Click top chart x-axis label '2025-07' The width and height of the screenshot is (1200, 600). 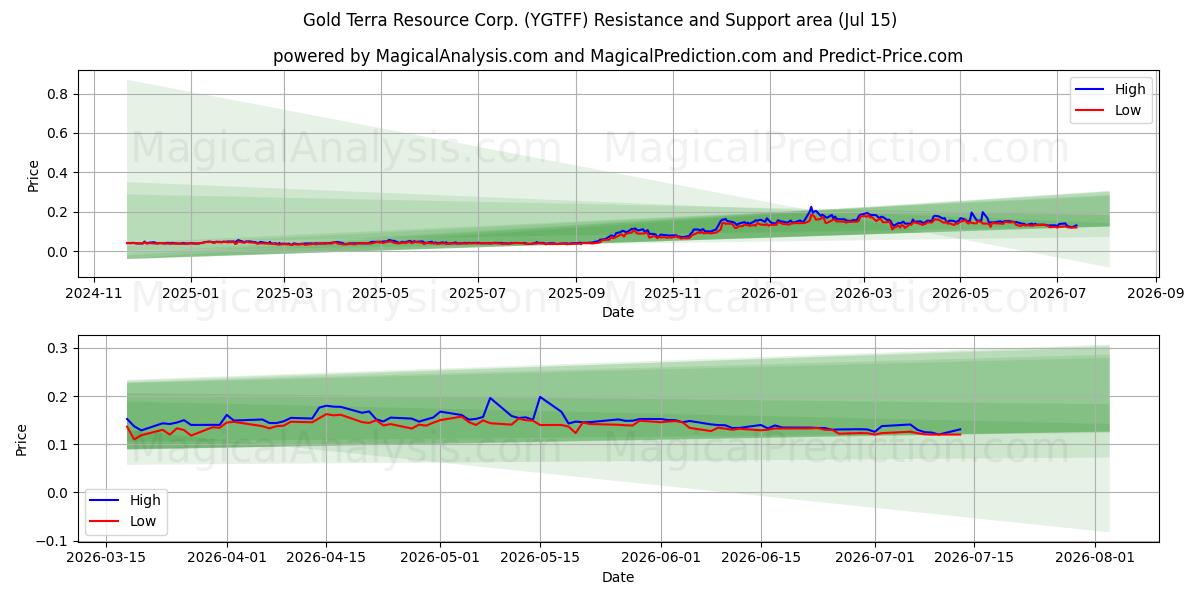[477, 293]
